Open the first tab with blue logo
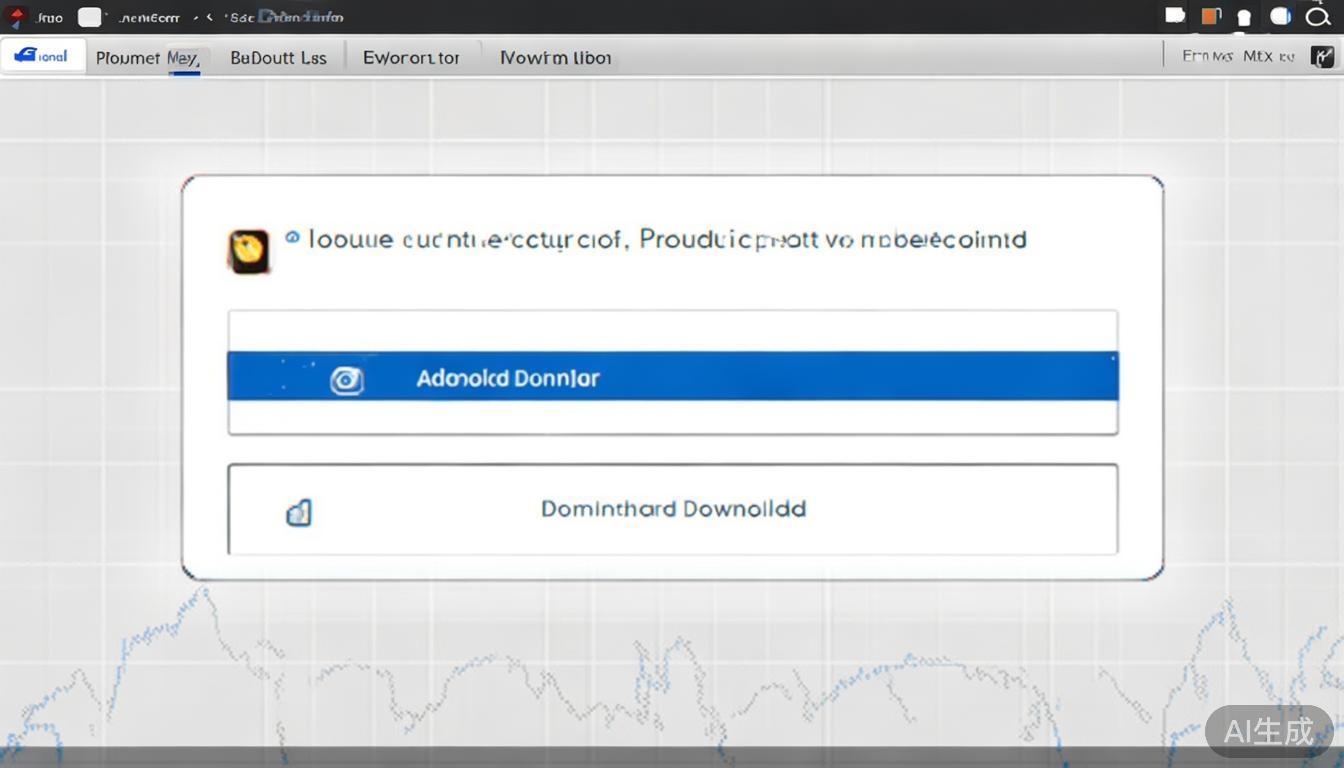Viewport: 1344px width, 768px height. tap(43, 56)
